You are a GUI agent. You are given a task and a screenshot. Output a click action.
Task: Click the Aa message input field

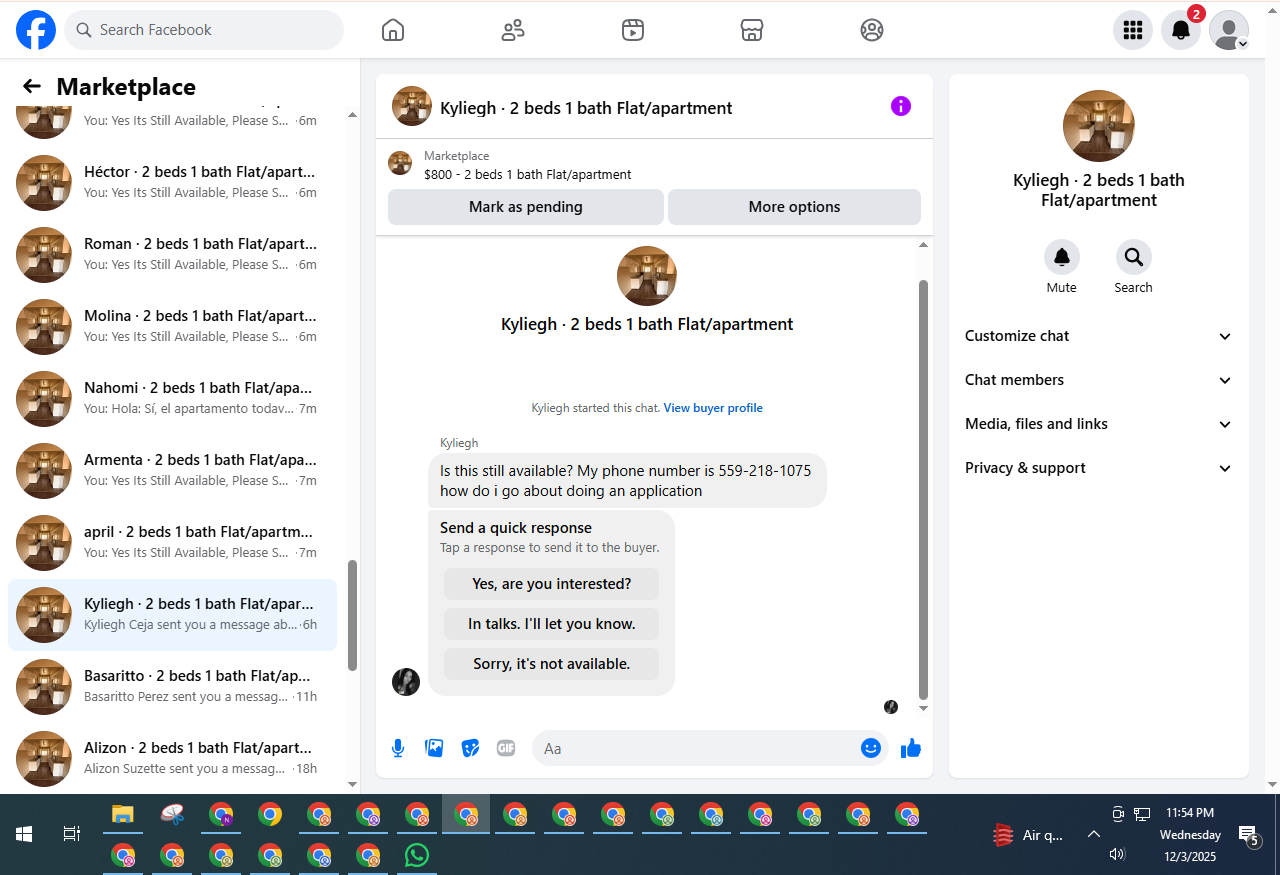tap(696, 748)
